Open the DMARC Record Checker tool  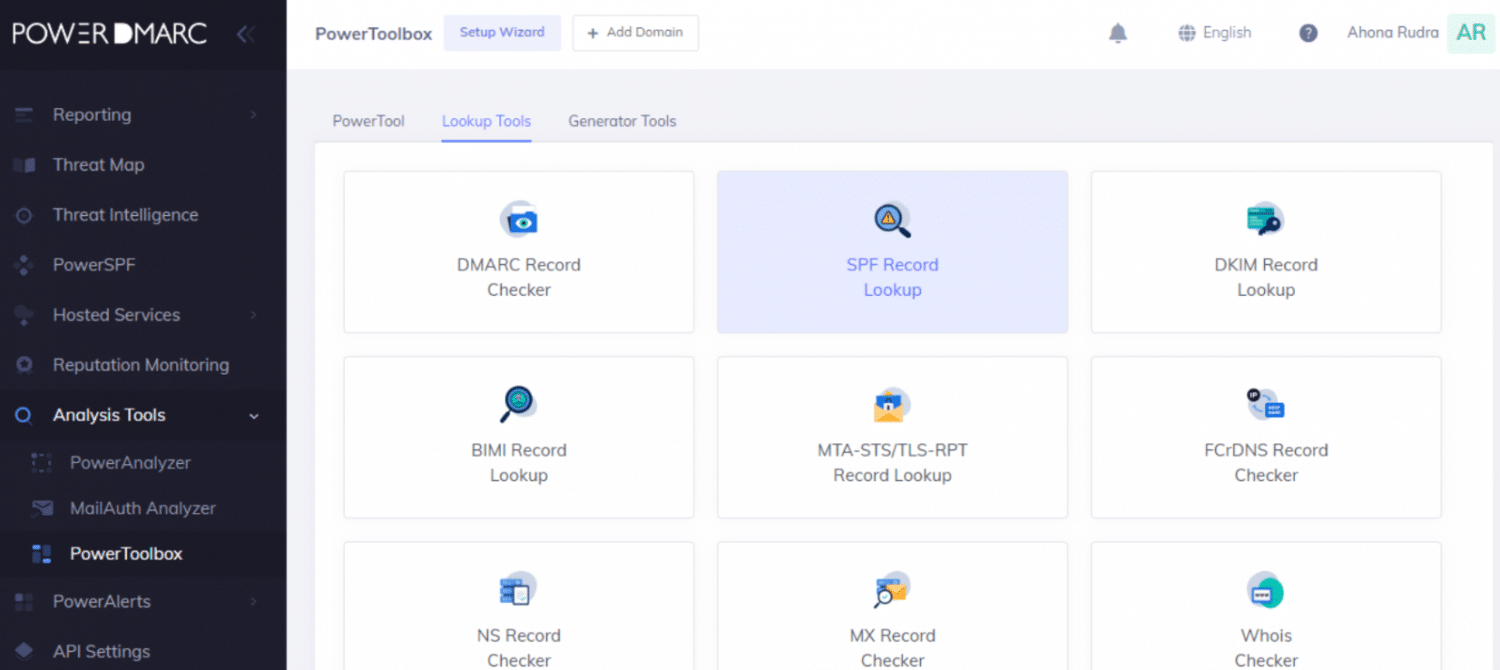518,252
